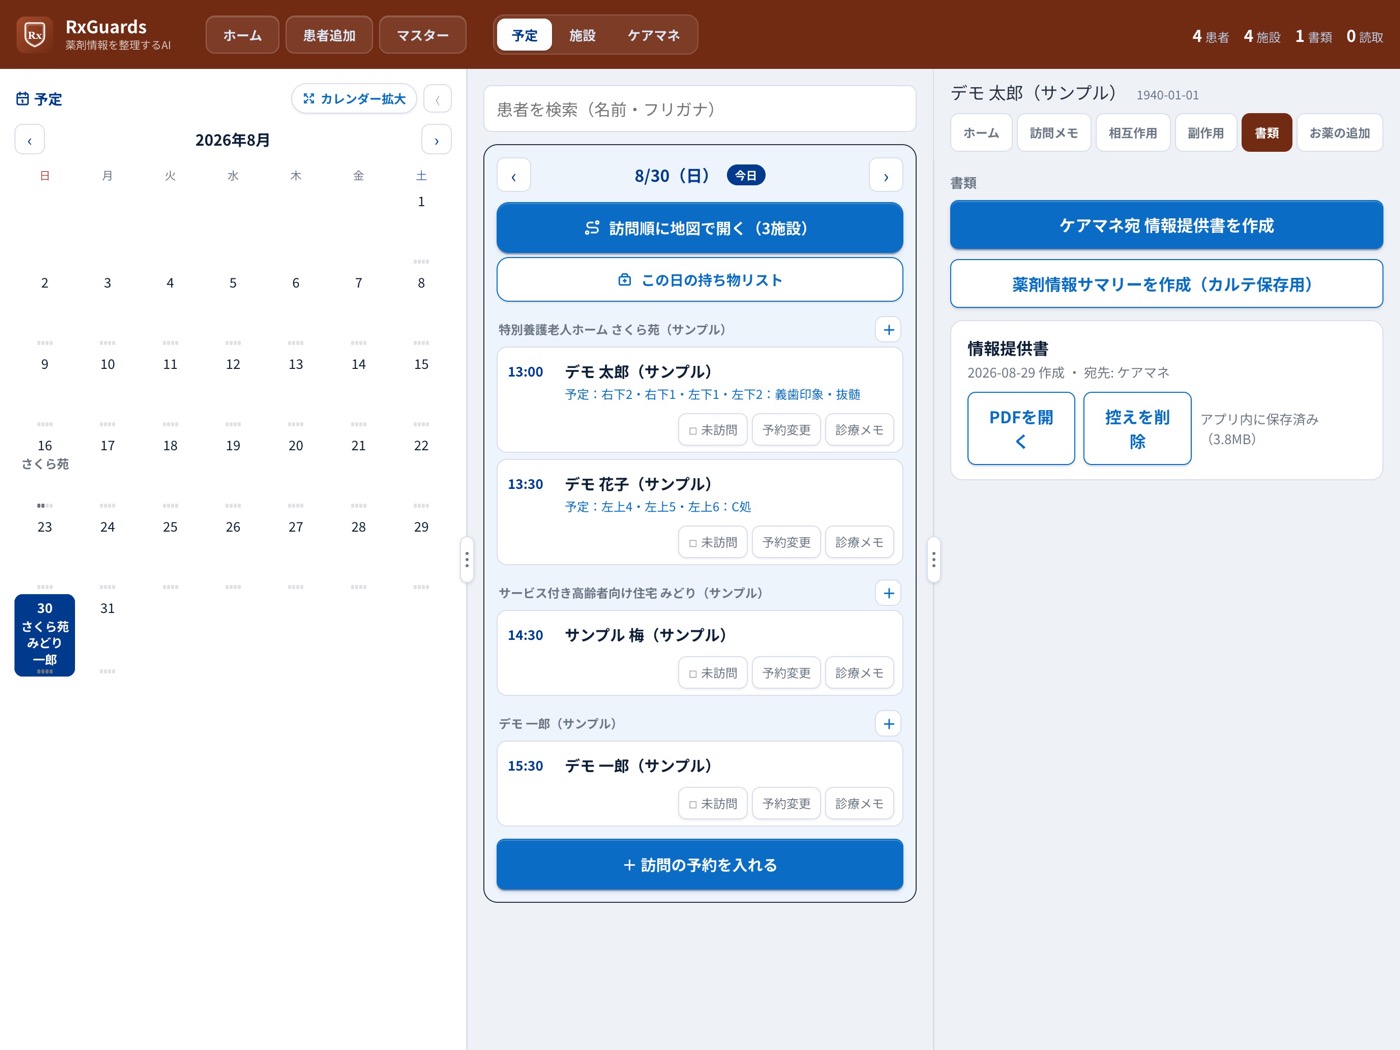Open the 副作用 patient tab

pos(1206,133)
